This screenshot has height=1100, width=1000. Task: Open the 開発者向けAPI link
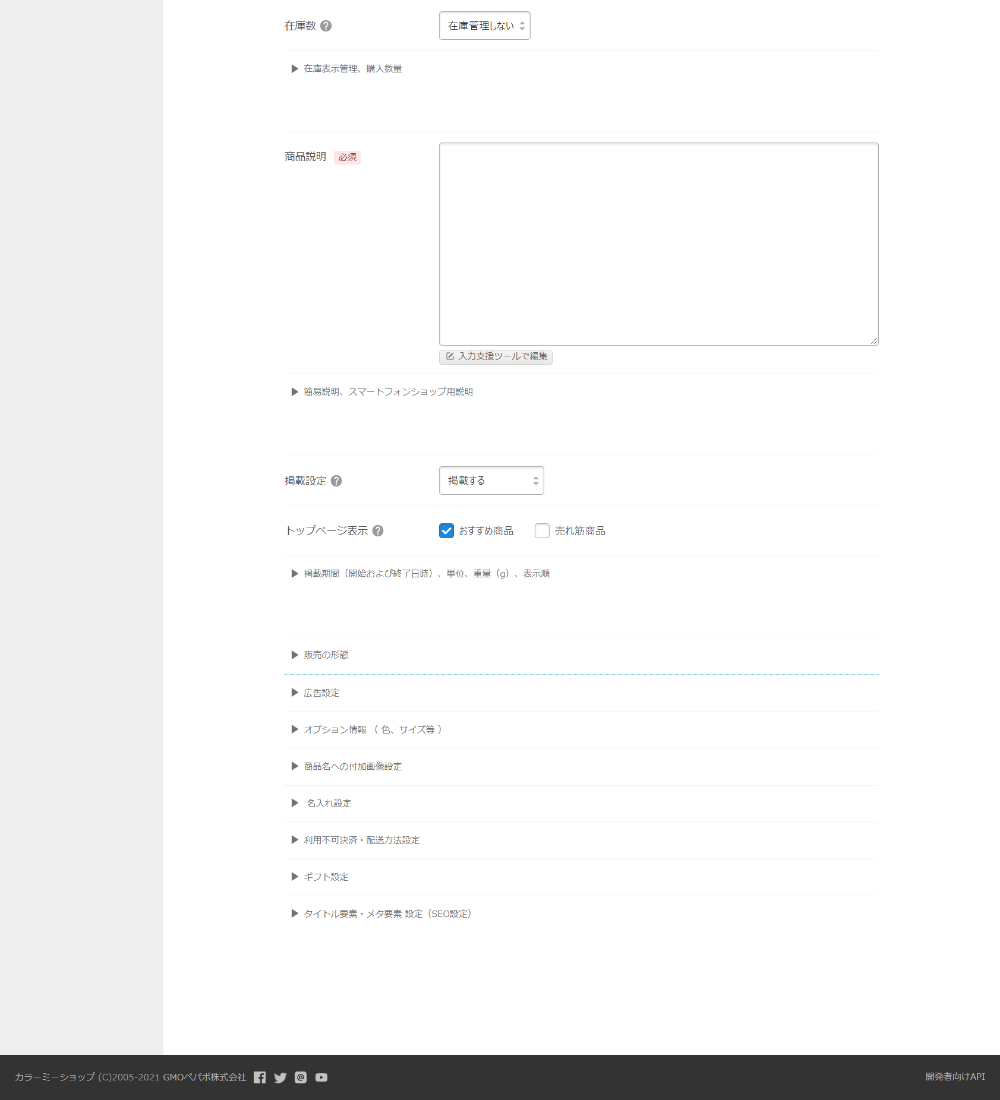pos(955,1077)
